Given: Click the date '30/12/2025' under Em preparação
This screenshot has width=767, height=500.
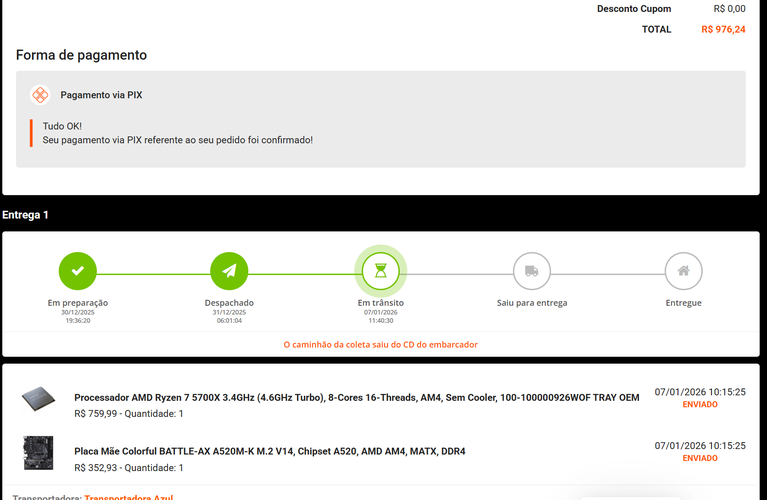Looking at the screenshot, I should pyautogui.click(x=78, y=312).
